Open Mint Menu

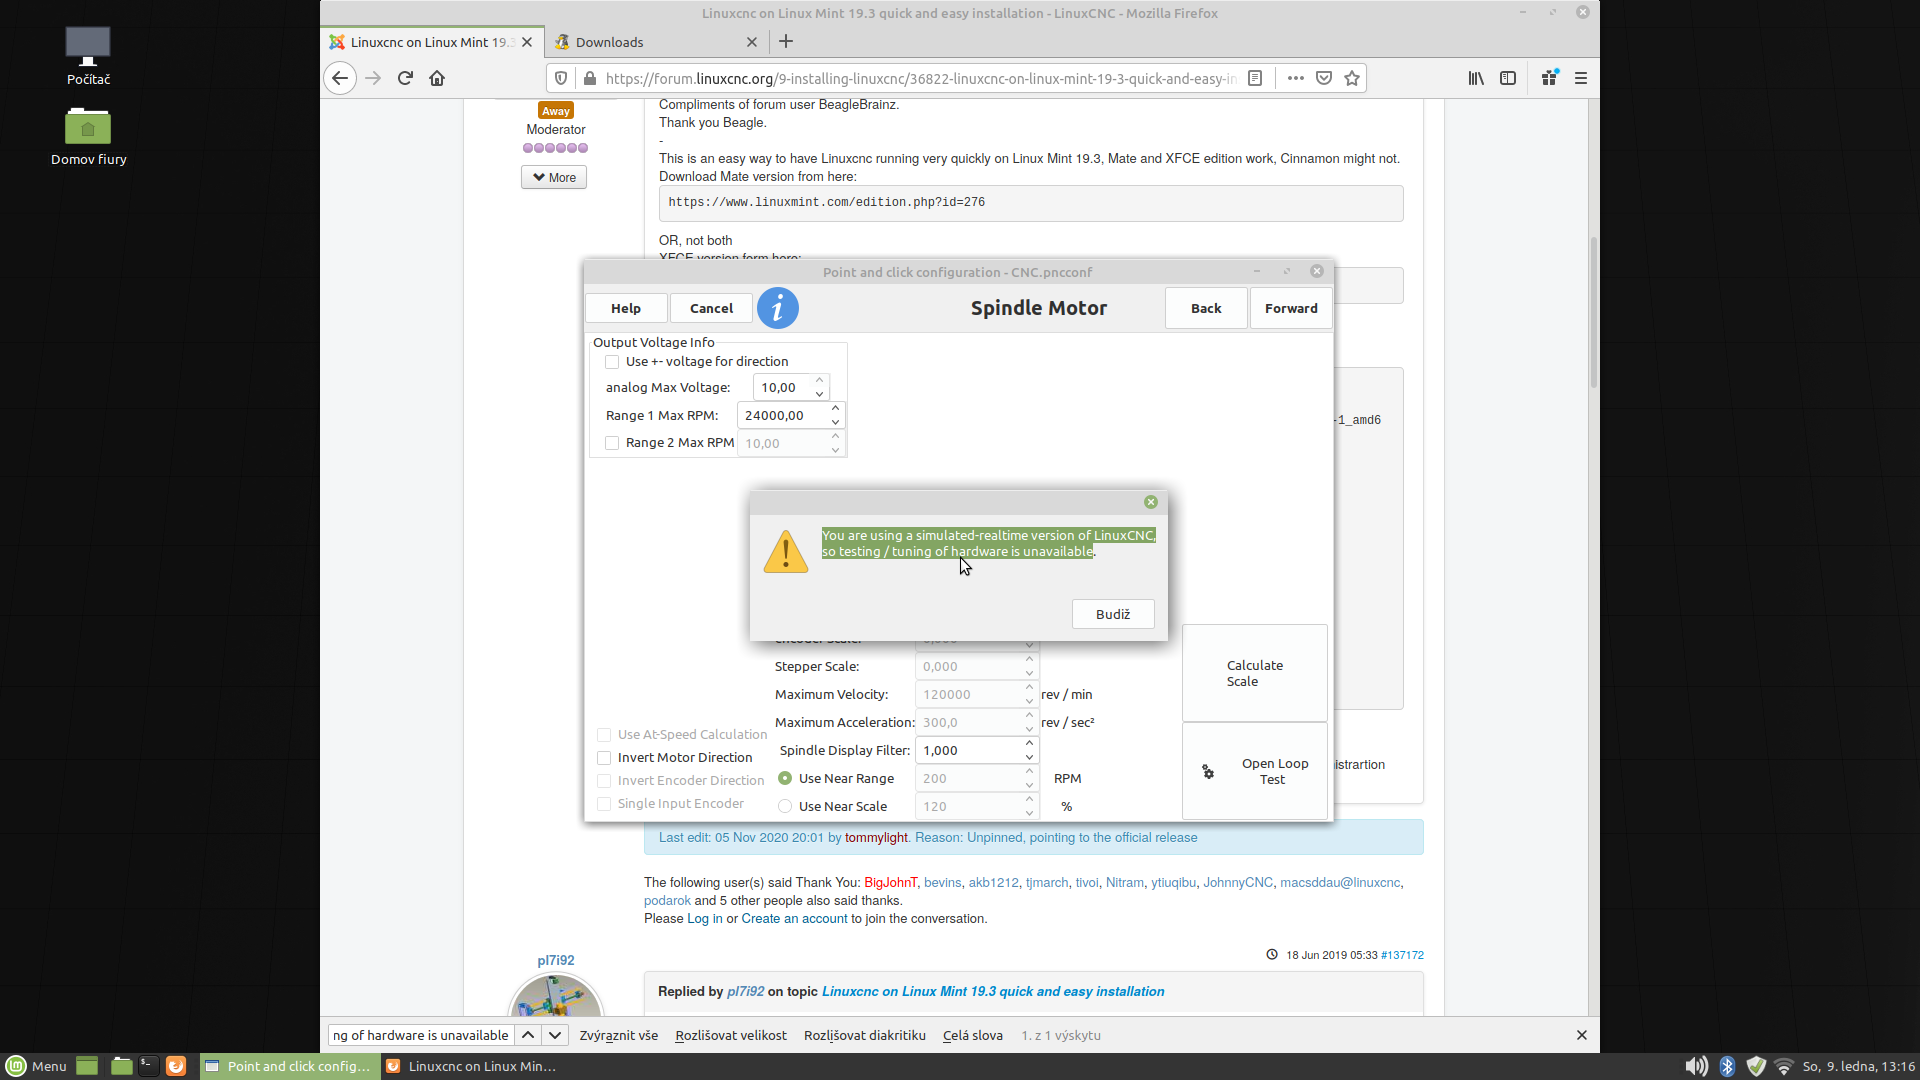(x=36, y=1066)
